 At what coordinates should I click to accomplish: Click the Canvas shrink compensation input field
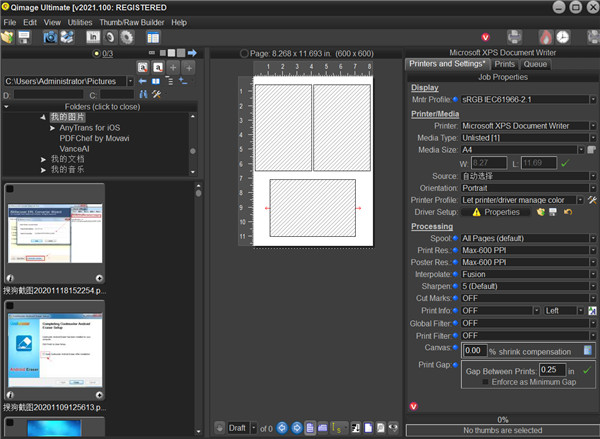coord(474,351)
